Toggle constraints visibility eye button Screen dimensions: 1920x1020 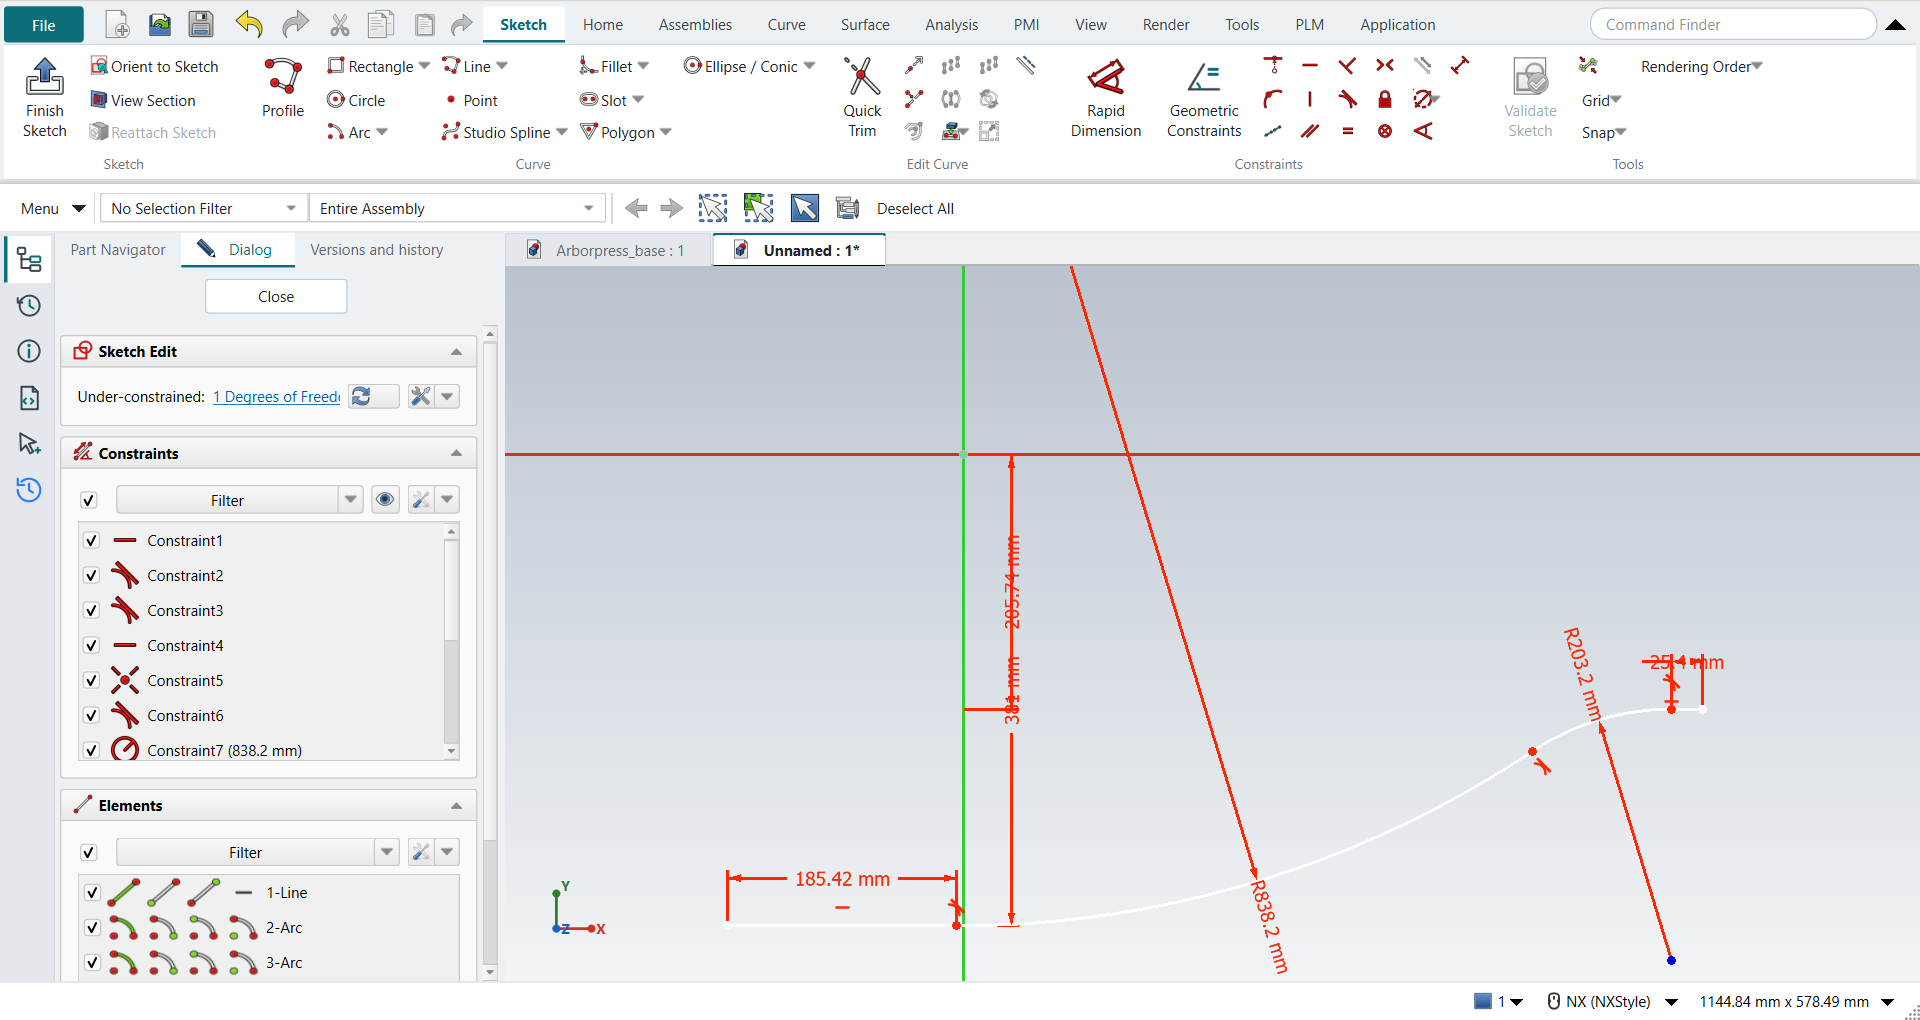coord(385,499)
